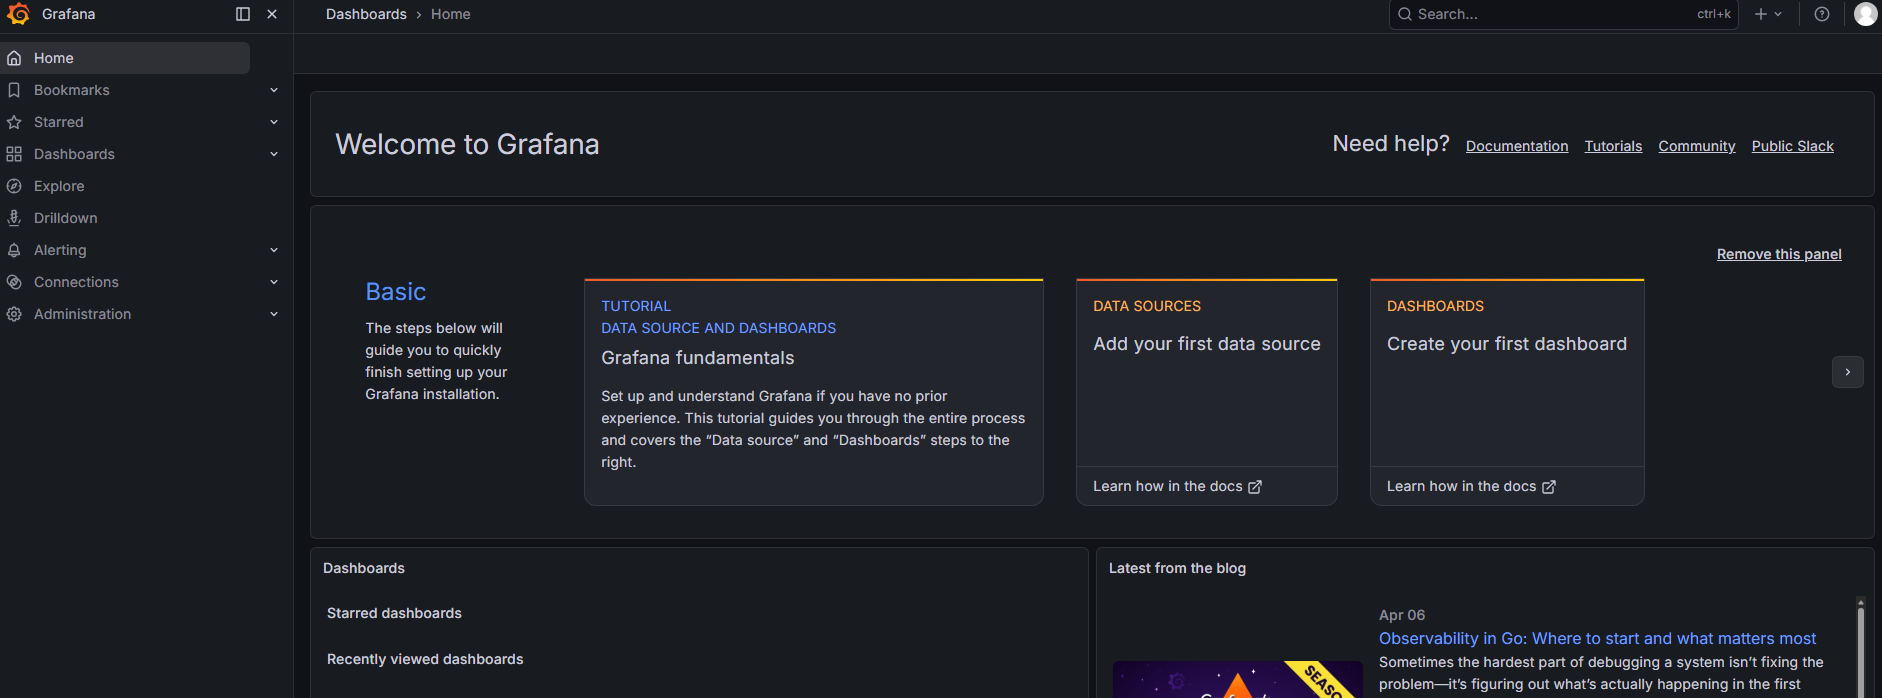Expand the Dashboards section chevron
Viewport: 1882px width, 698px height.
click(x=274, y=154)
